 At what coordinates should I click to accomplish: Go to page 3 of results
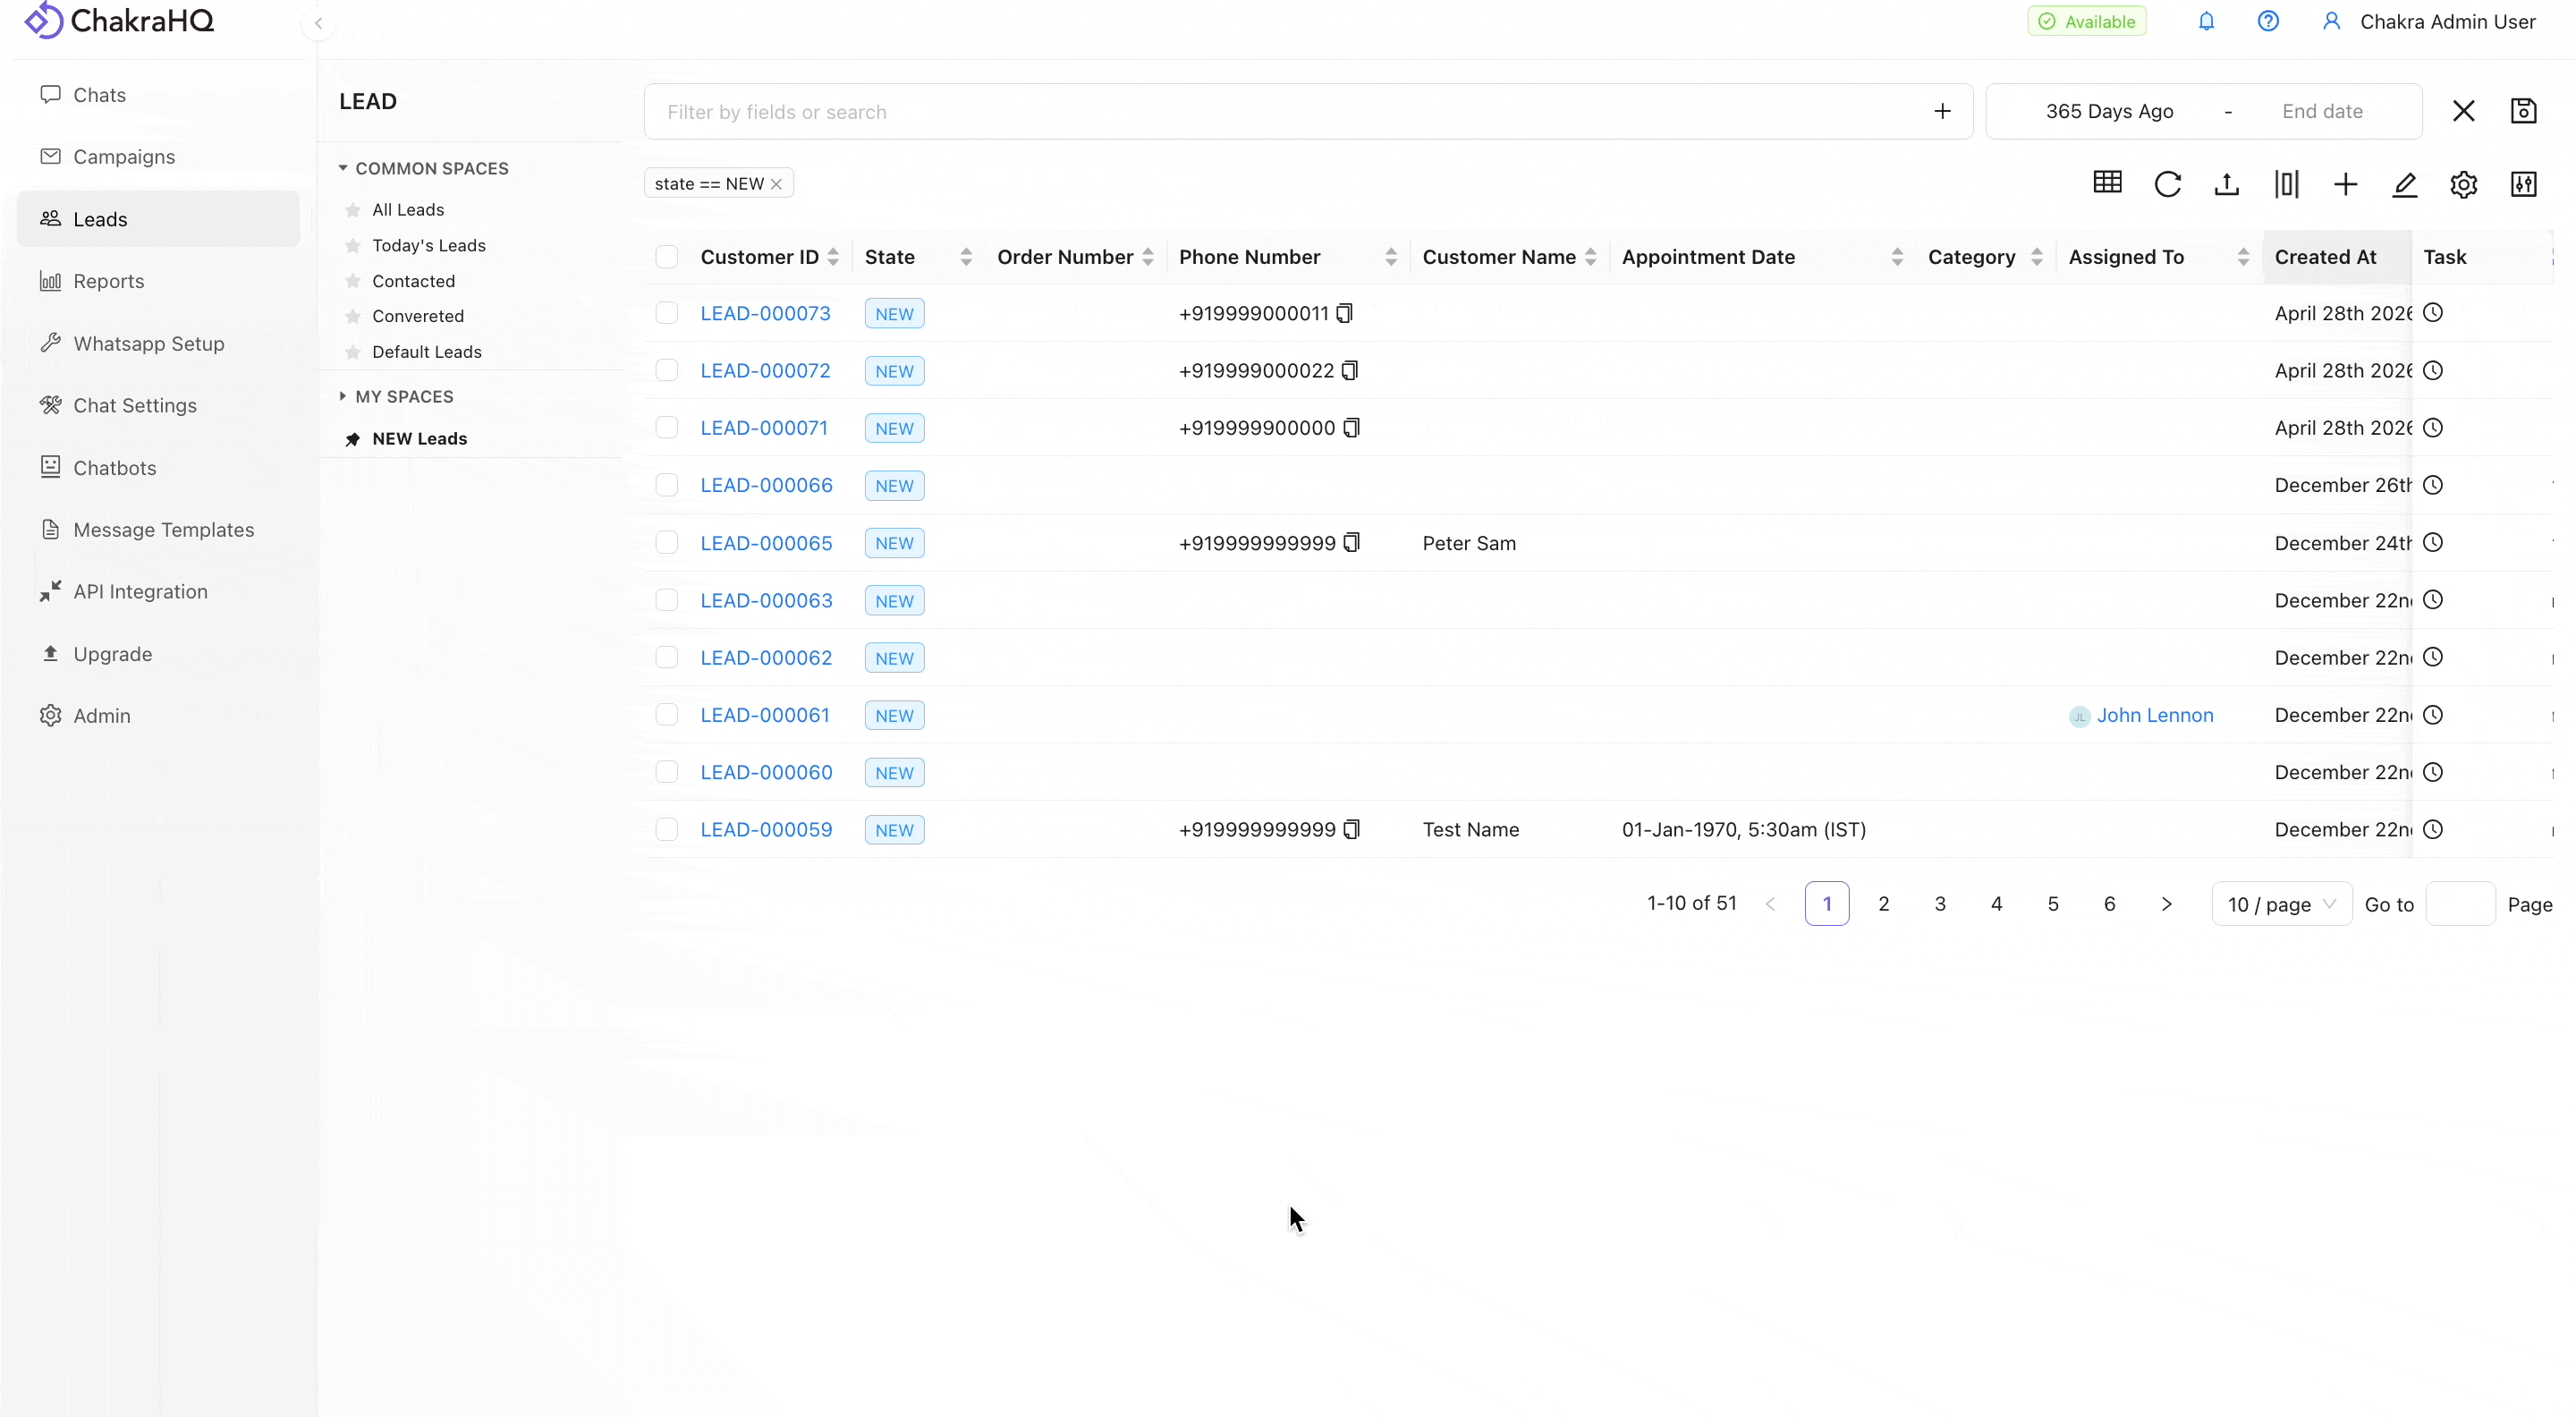click(x=1940, y=904)
